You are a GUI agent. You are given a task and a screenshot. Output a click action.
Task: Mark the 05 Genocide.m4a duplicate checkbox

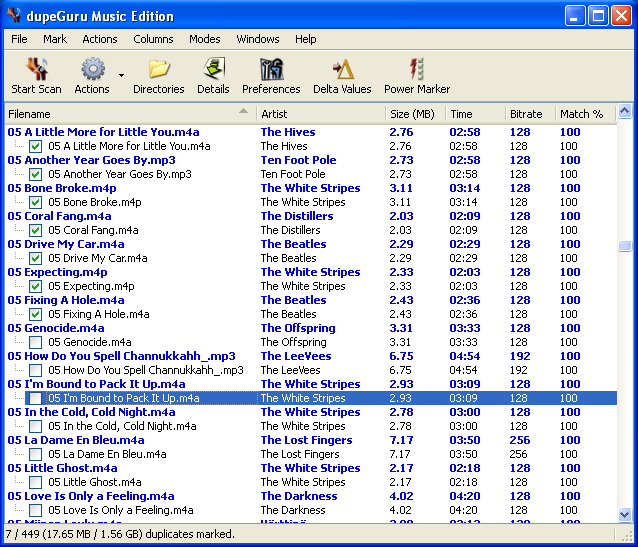36,342
